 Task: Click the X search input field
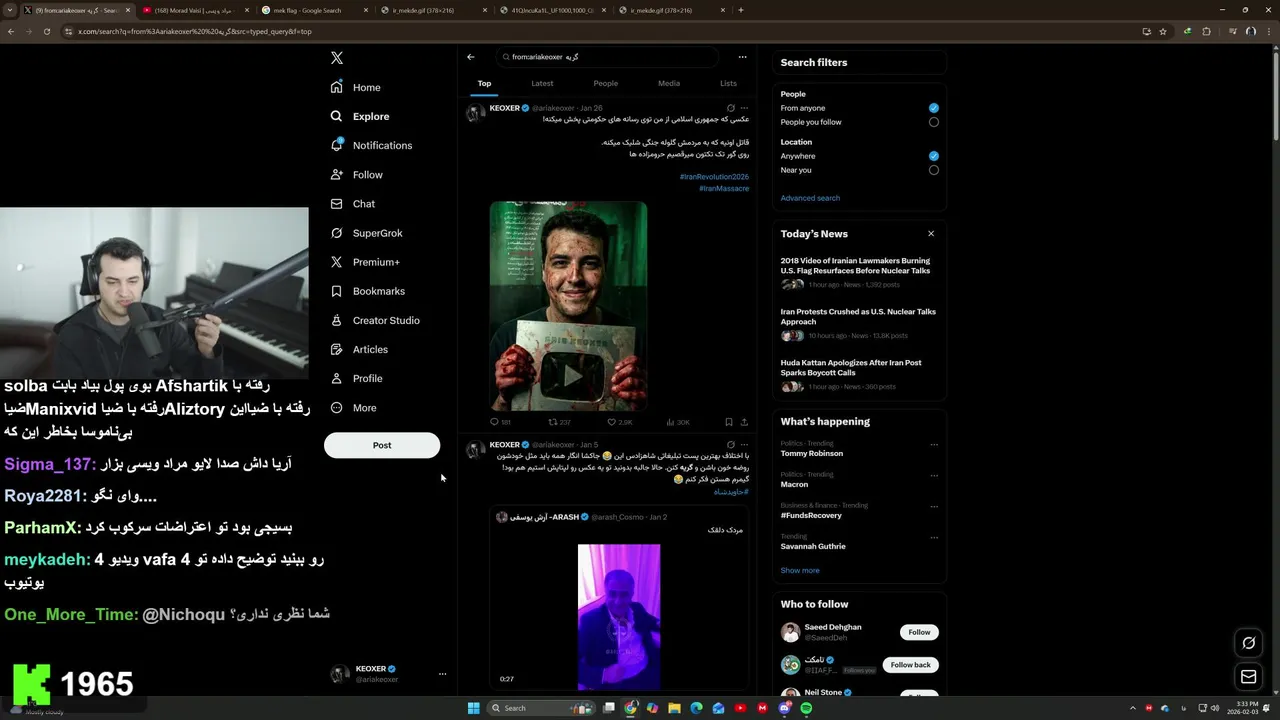click(607, 57)
